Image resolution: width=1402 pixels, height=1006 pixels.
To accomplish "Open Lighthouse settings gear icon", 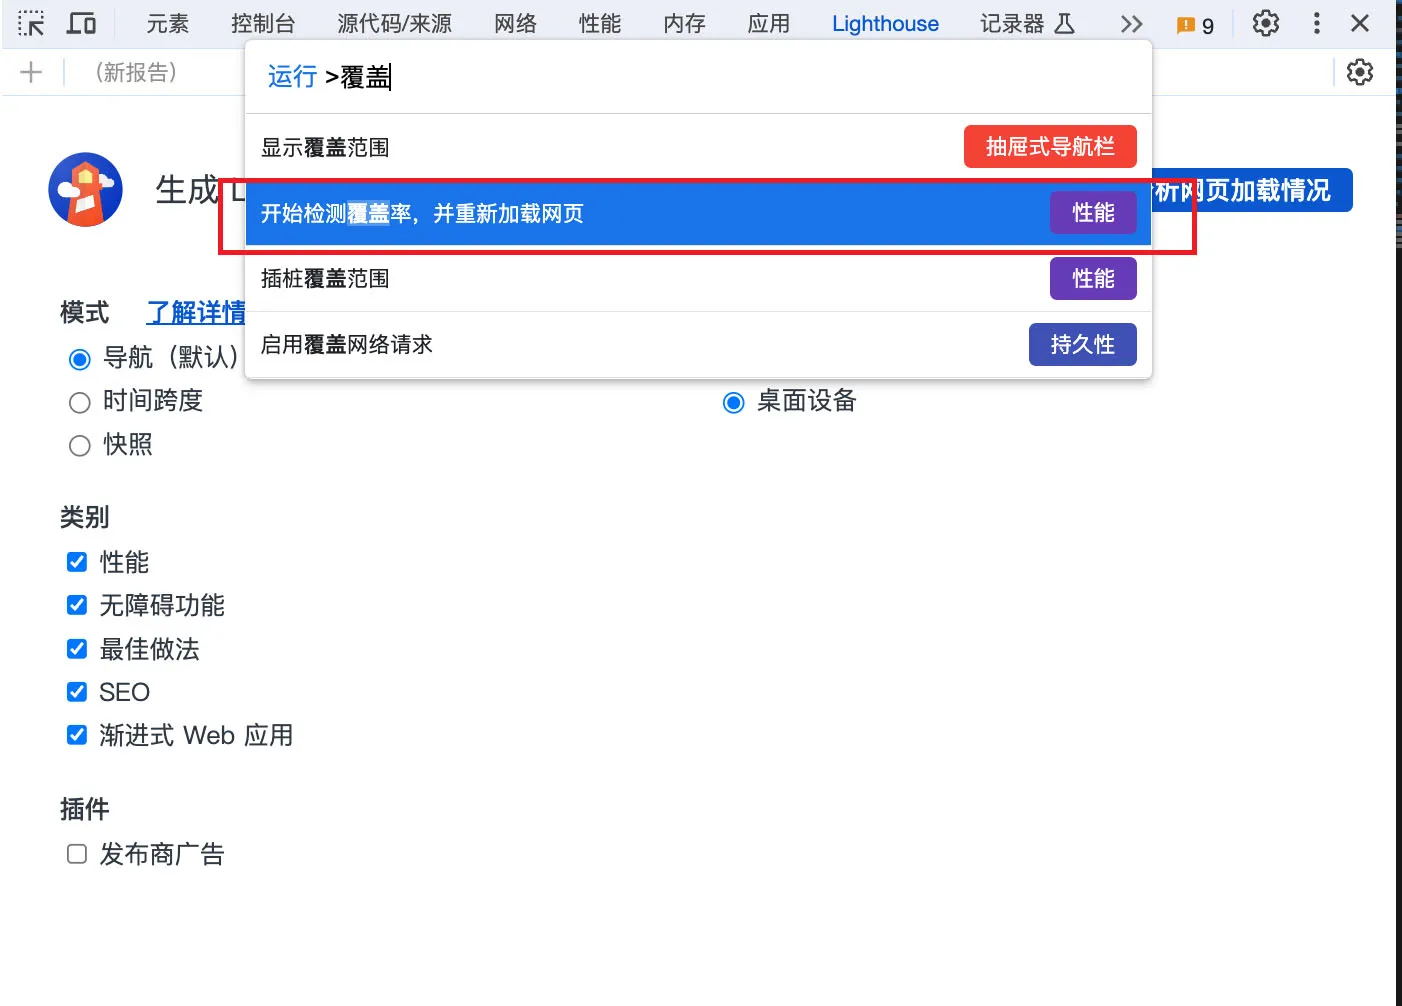I will 1359,72.
